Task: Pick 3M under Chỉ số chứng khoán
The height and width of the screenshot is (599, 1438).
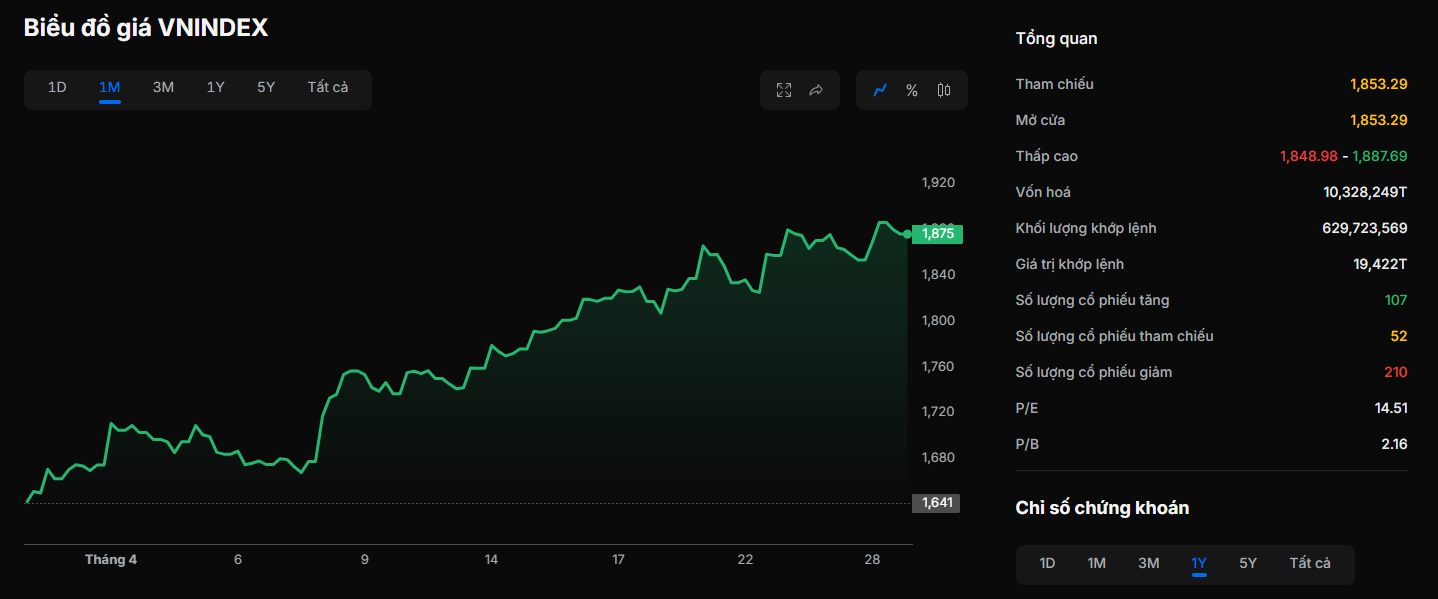Action: tap(1149, 563)
